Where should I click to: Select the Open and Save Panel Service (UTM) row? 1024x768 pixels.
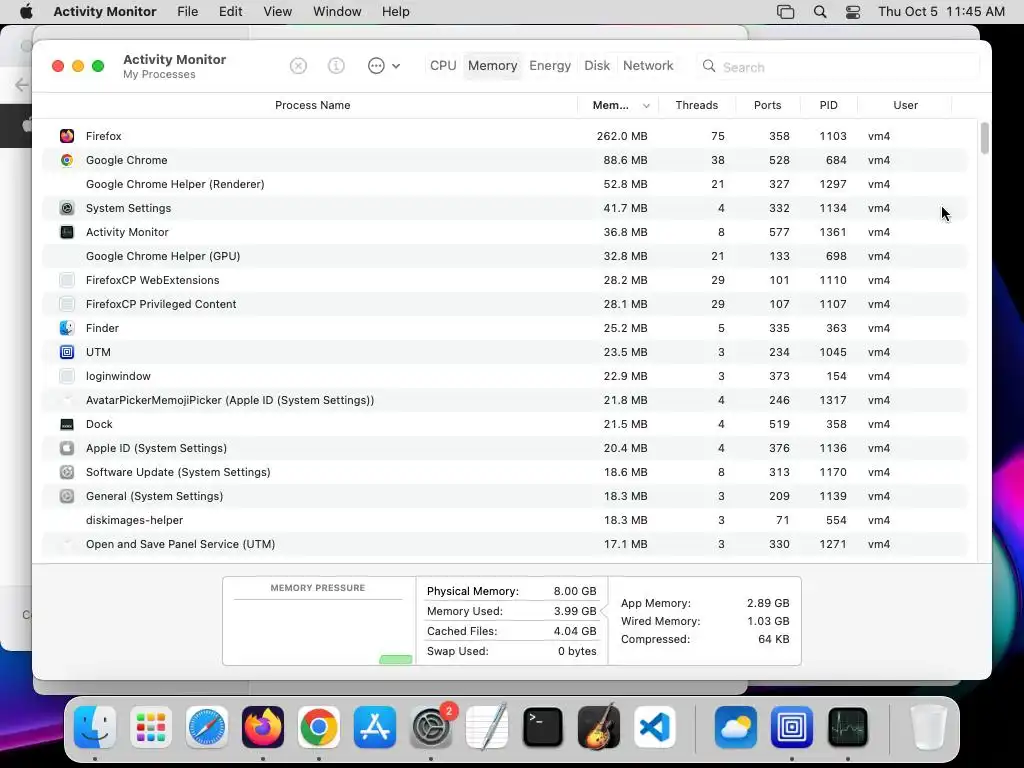point(504,544)
